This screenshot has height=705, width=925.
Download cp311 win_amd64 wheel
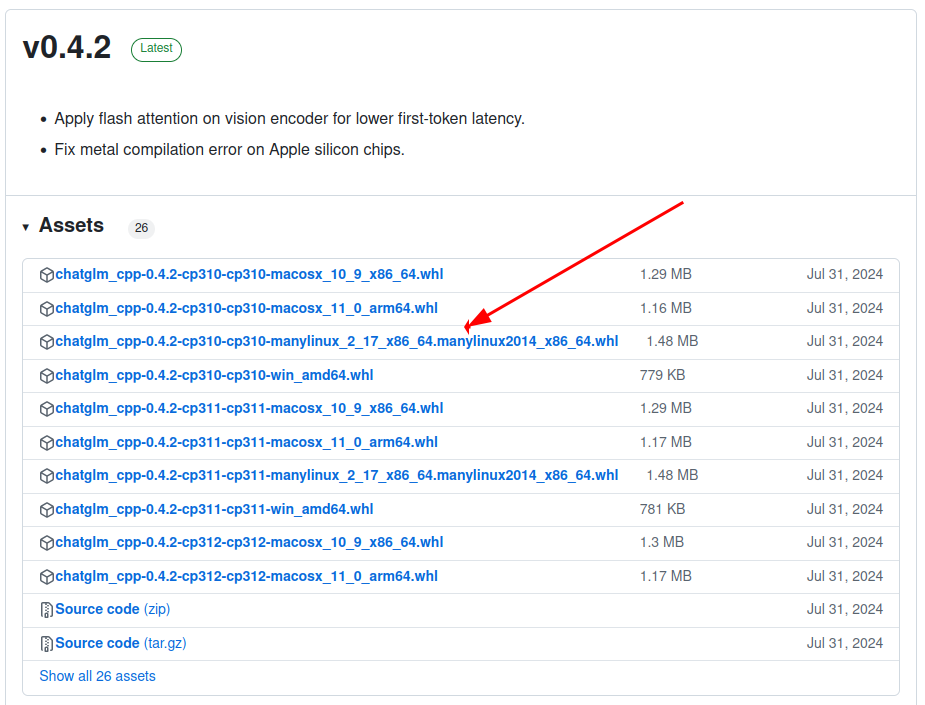[x=214, y=509]
